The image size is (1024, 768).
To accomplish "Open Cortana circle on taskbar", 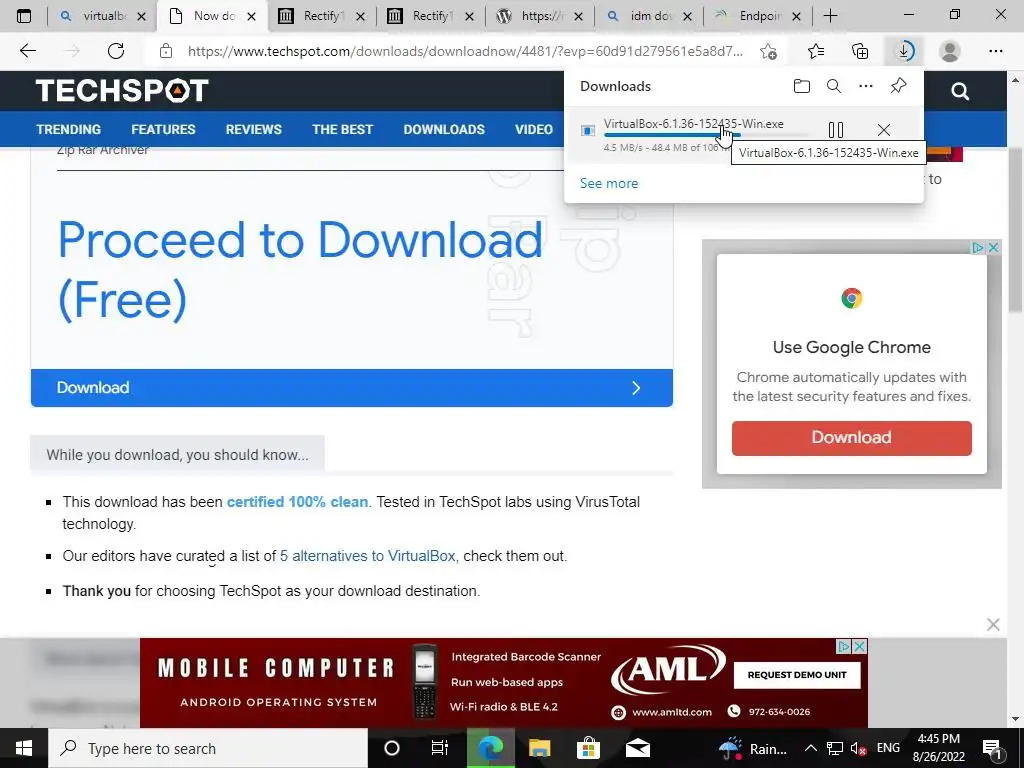I will click(392, 748).
